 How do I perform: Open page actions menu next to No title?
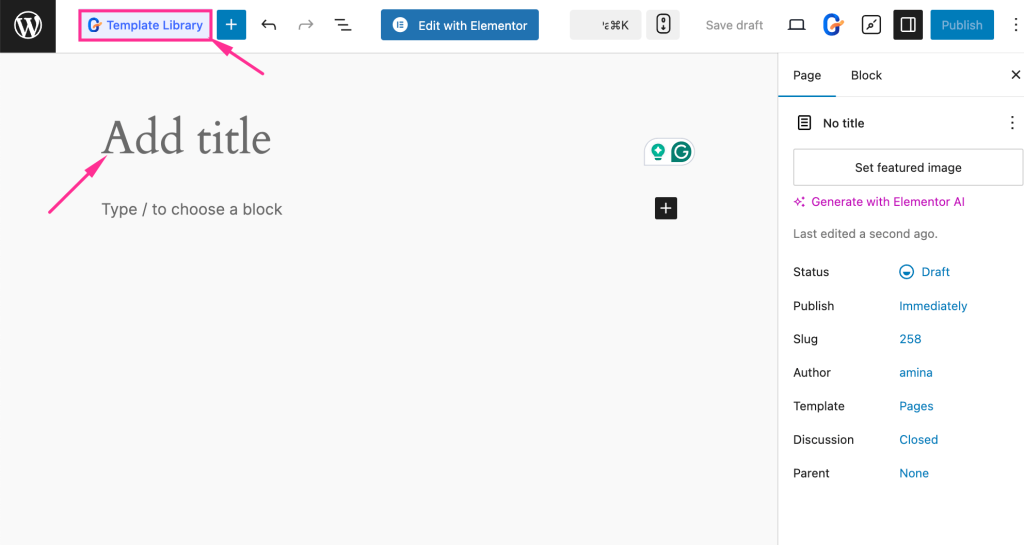click(x=1012, y=123)
